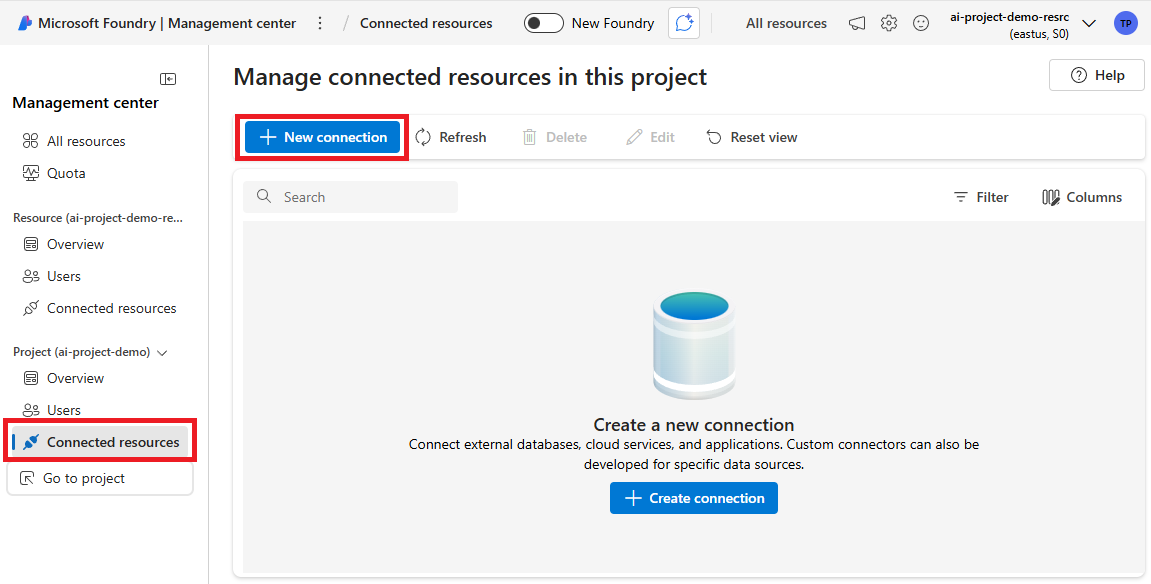Click the Help button
Image resolution: width=1151 pixels, height=584 pixels.
[x=1097, y=75]
